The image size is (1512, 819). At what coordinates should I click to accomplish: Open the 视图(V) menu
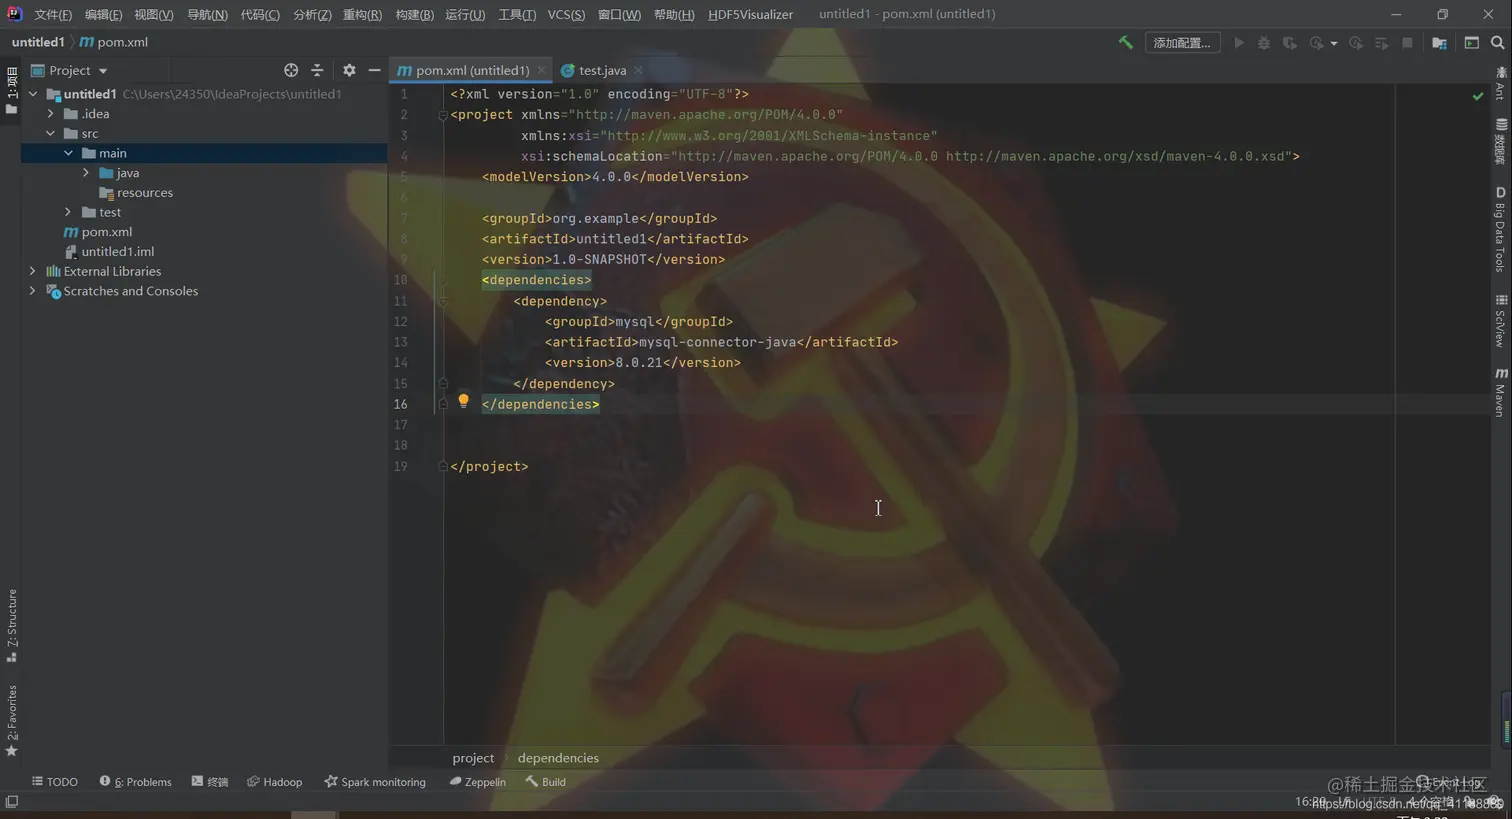pos(153,14)
